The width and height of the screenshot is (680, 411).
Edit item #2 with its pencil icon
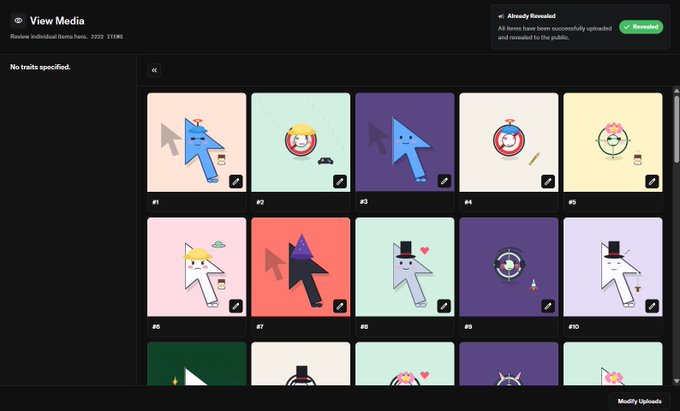pyautogui.click(x=340, y=182)
